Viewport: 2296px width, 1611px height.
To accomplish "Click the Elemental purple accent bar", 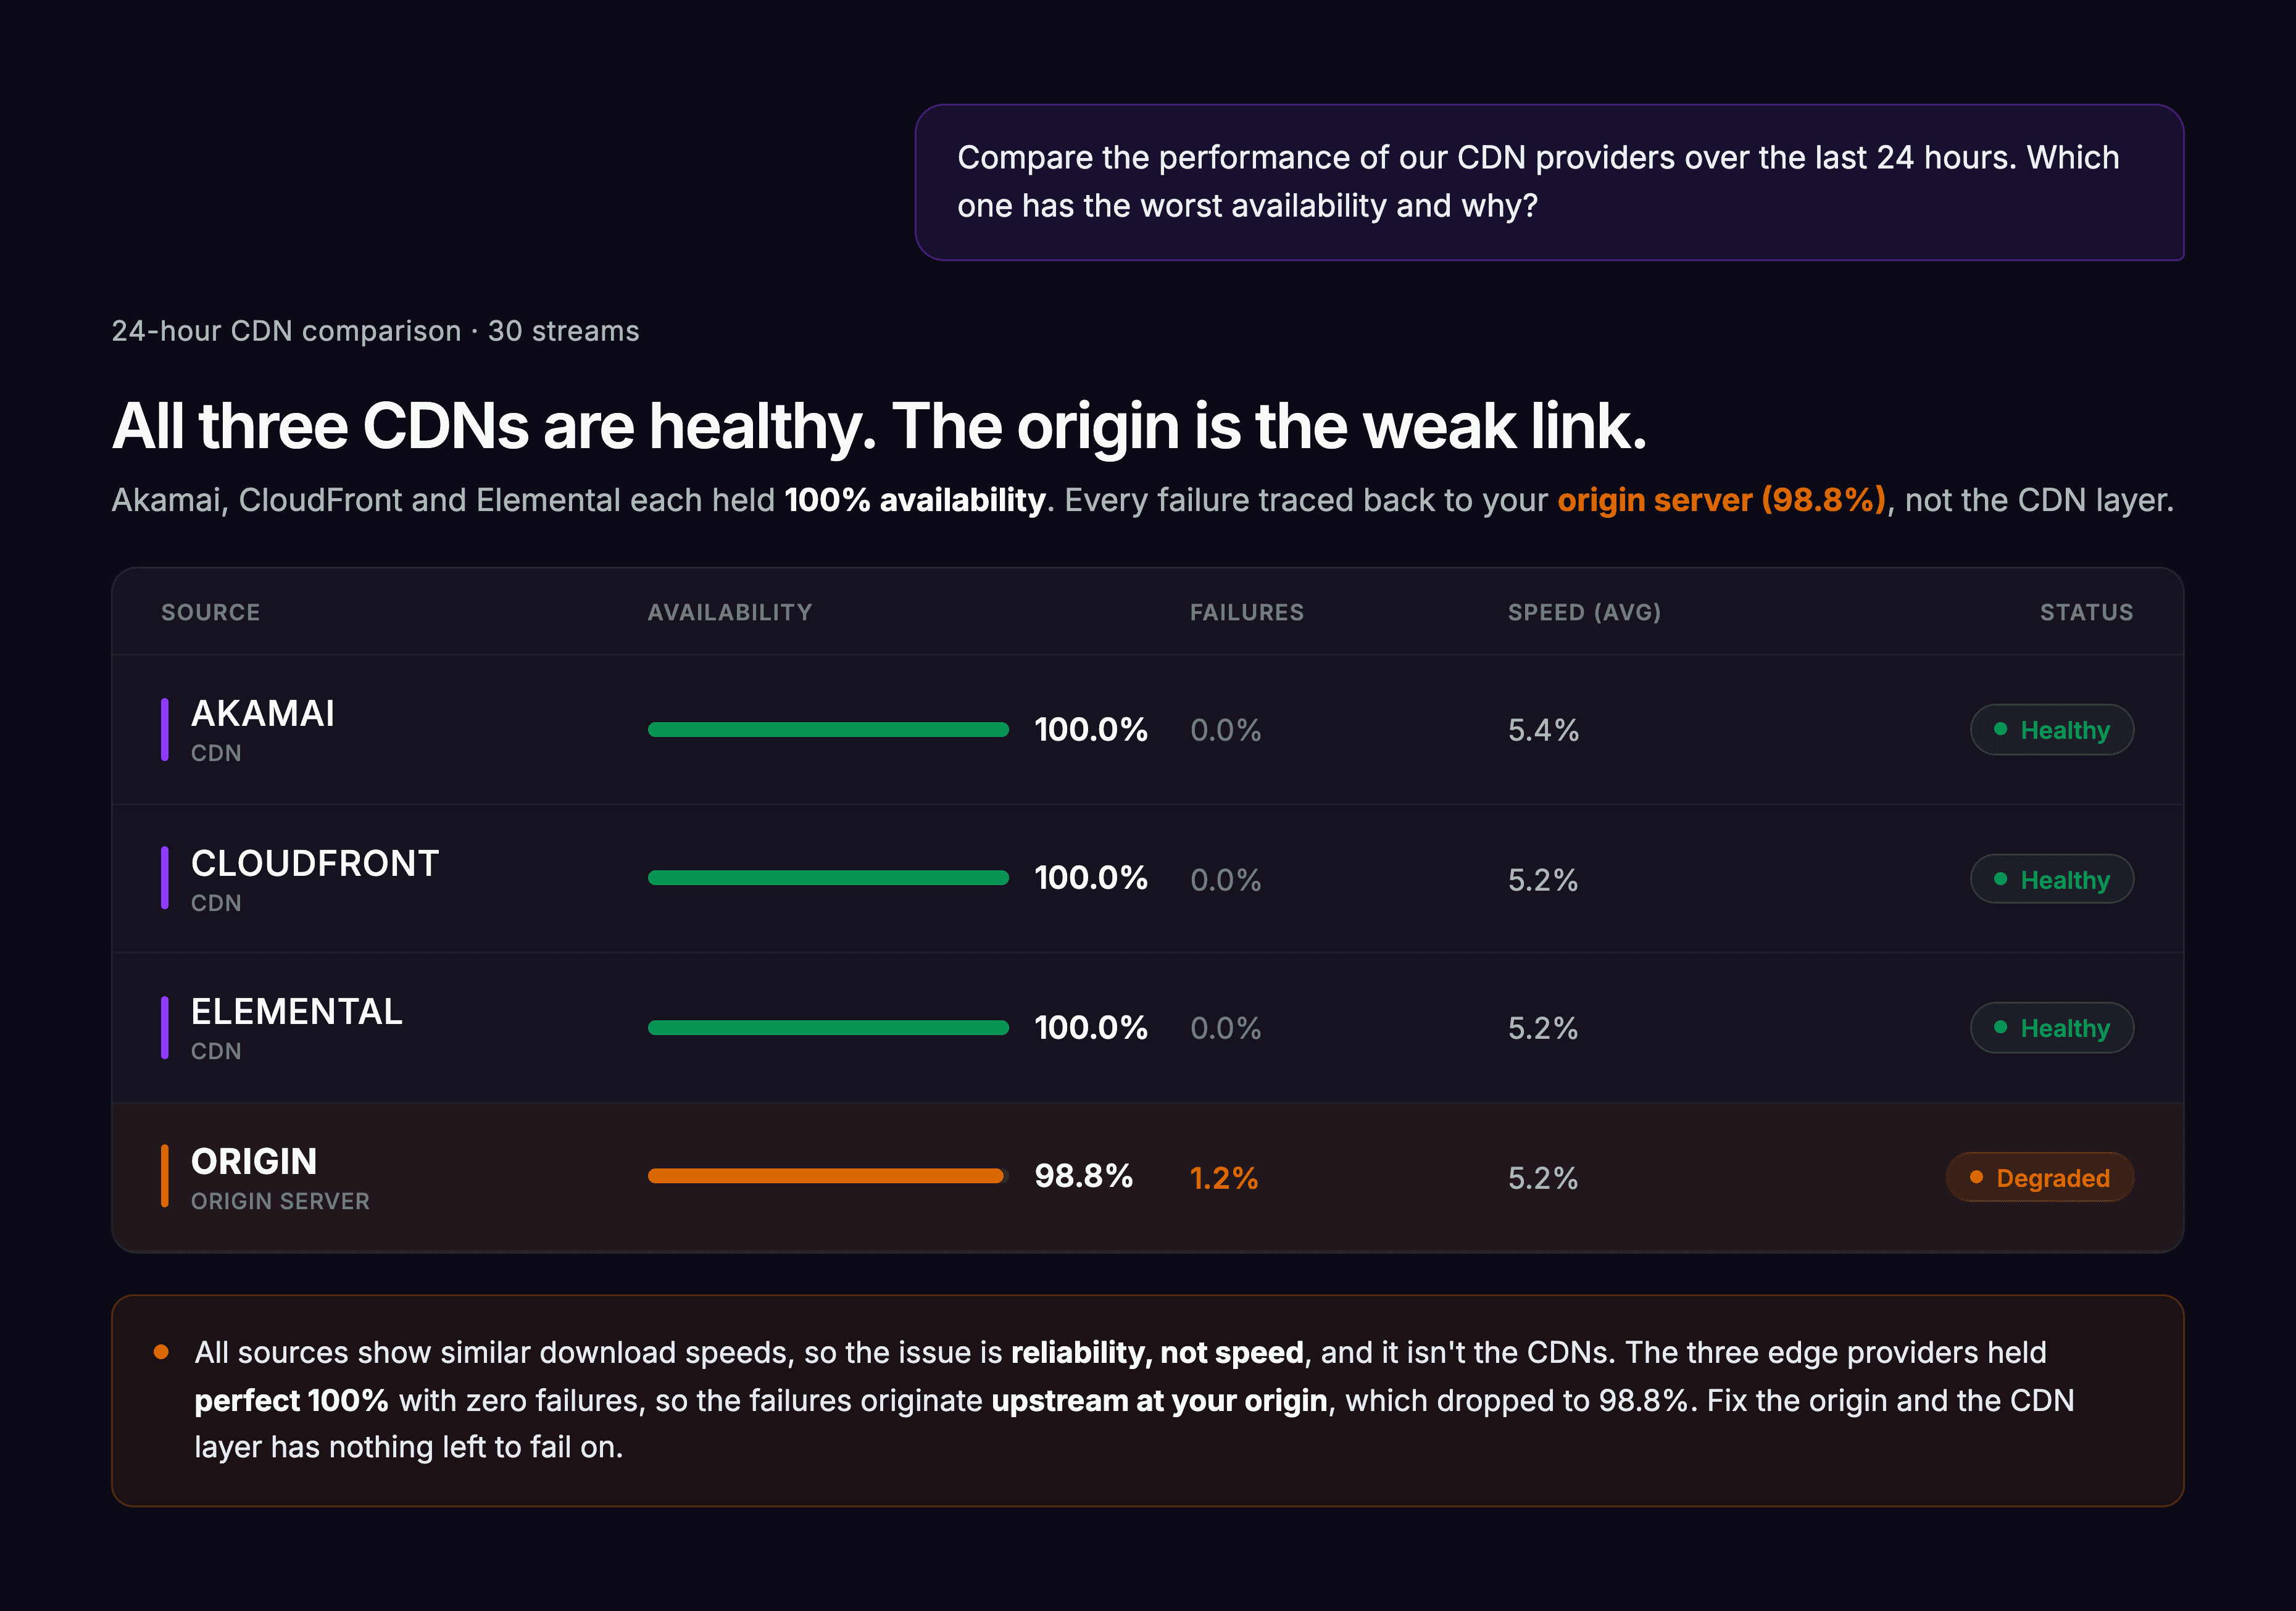I will [x=165, y=1027].
